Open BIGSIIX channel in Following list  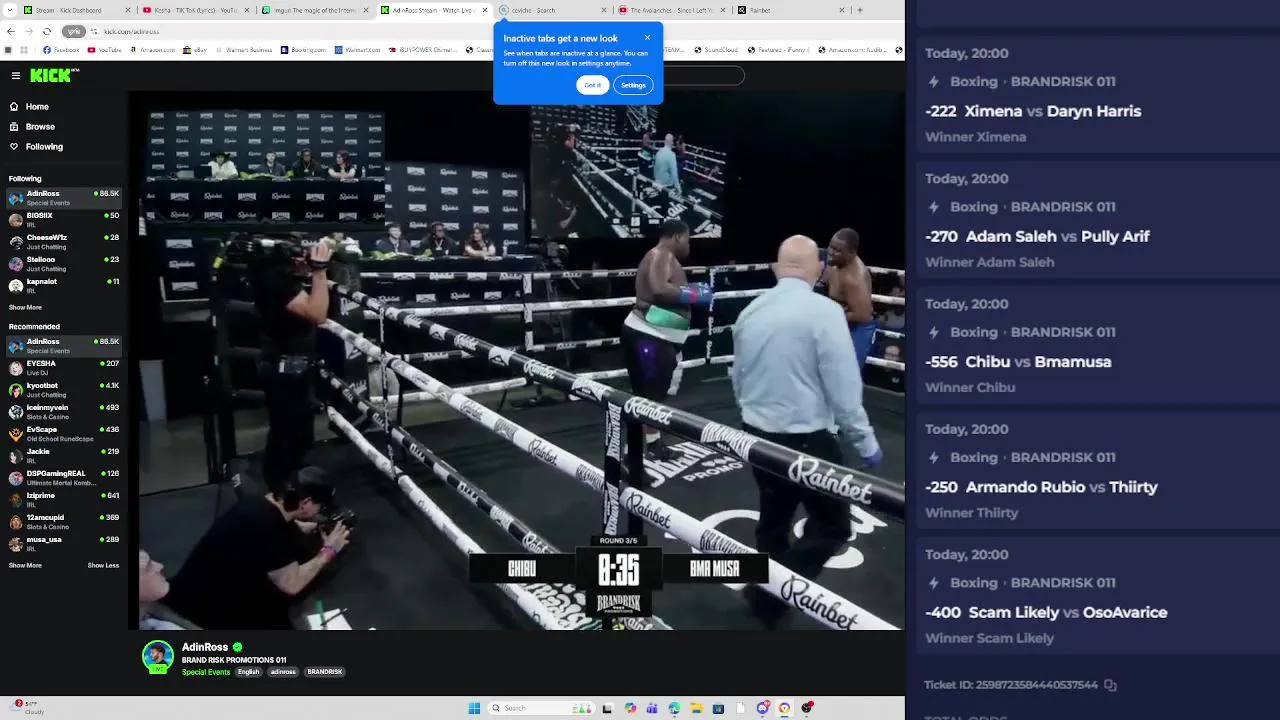(64, 220)
